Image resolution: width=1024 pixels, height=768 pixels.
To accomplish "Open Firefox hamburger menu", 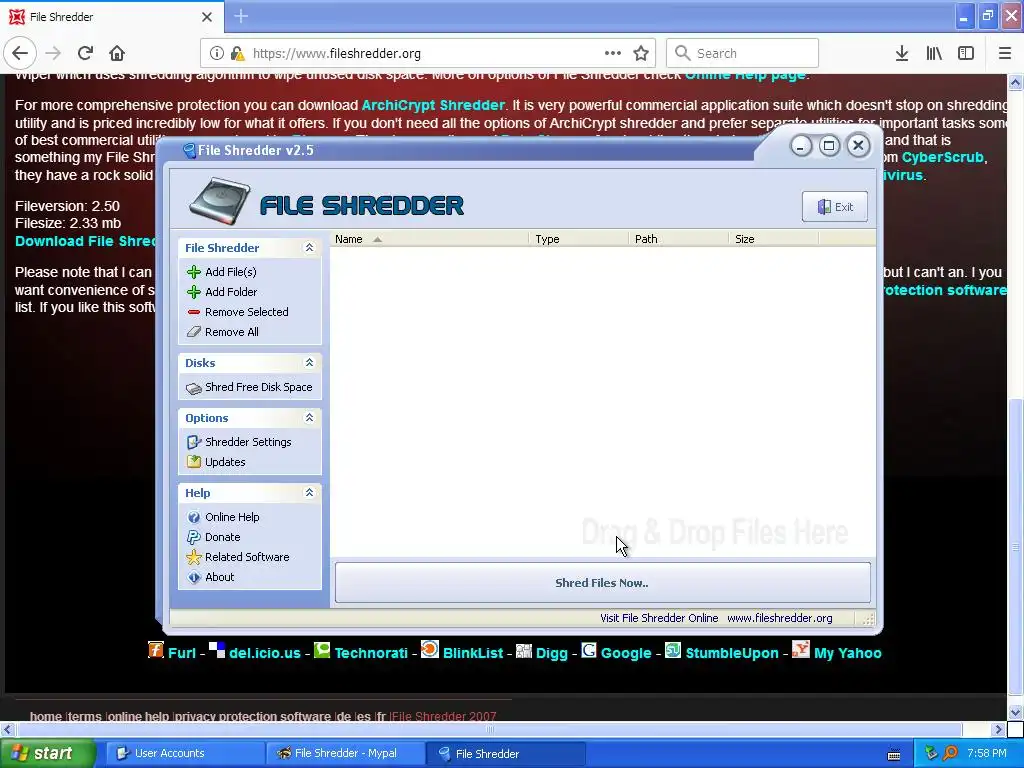I will (1005, 54).
